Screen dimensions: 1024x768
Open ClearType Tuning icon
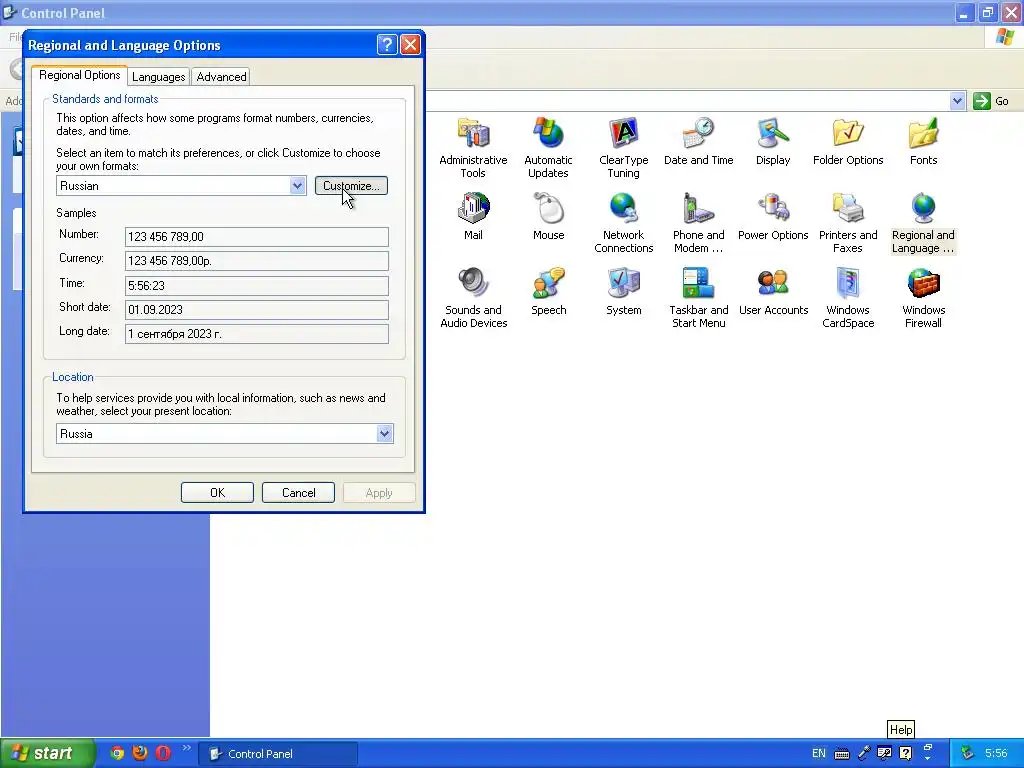point(623,148)
